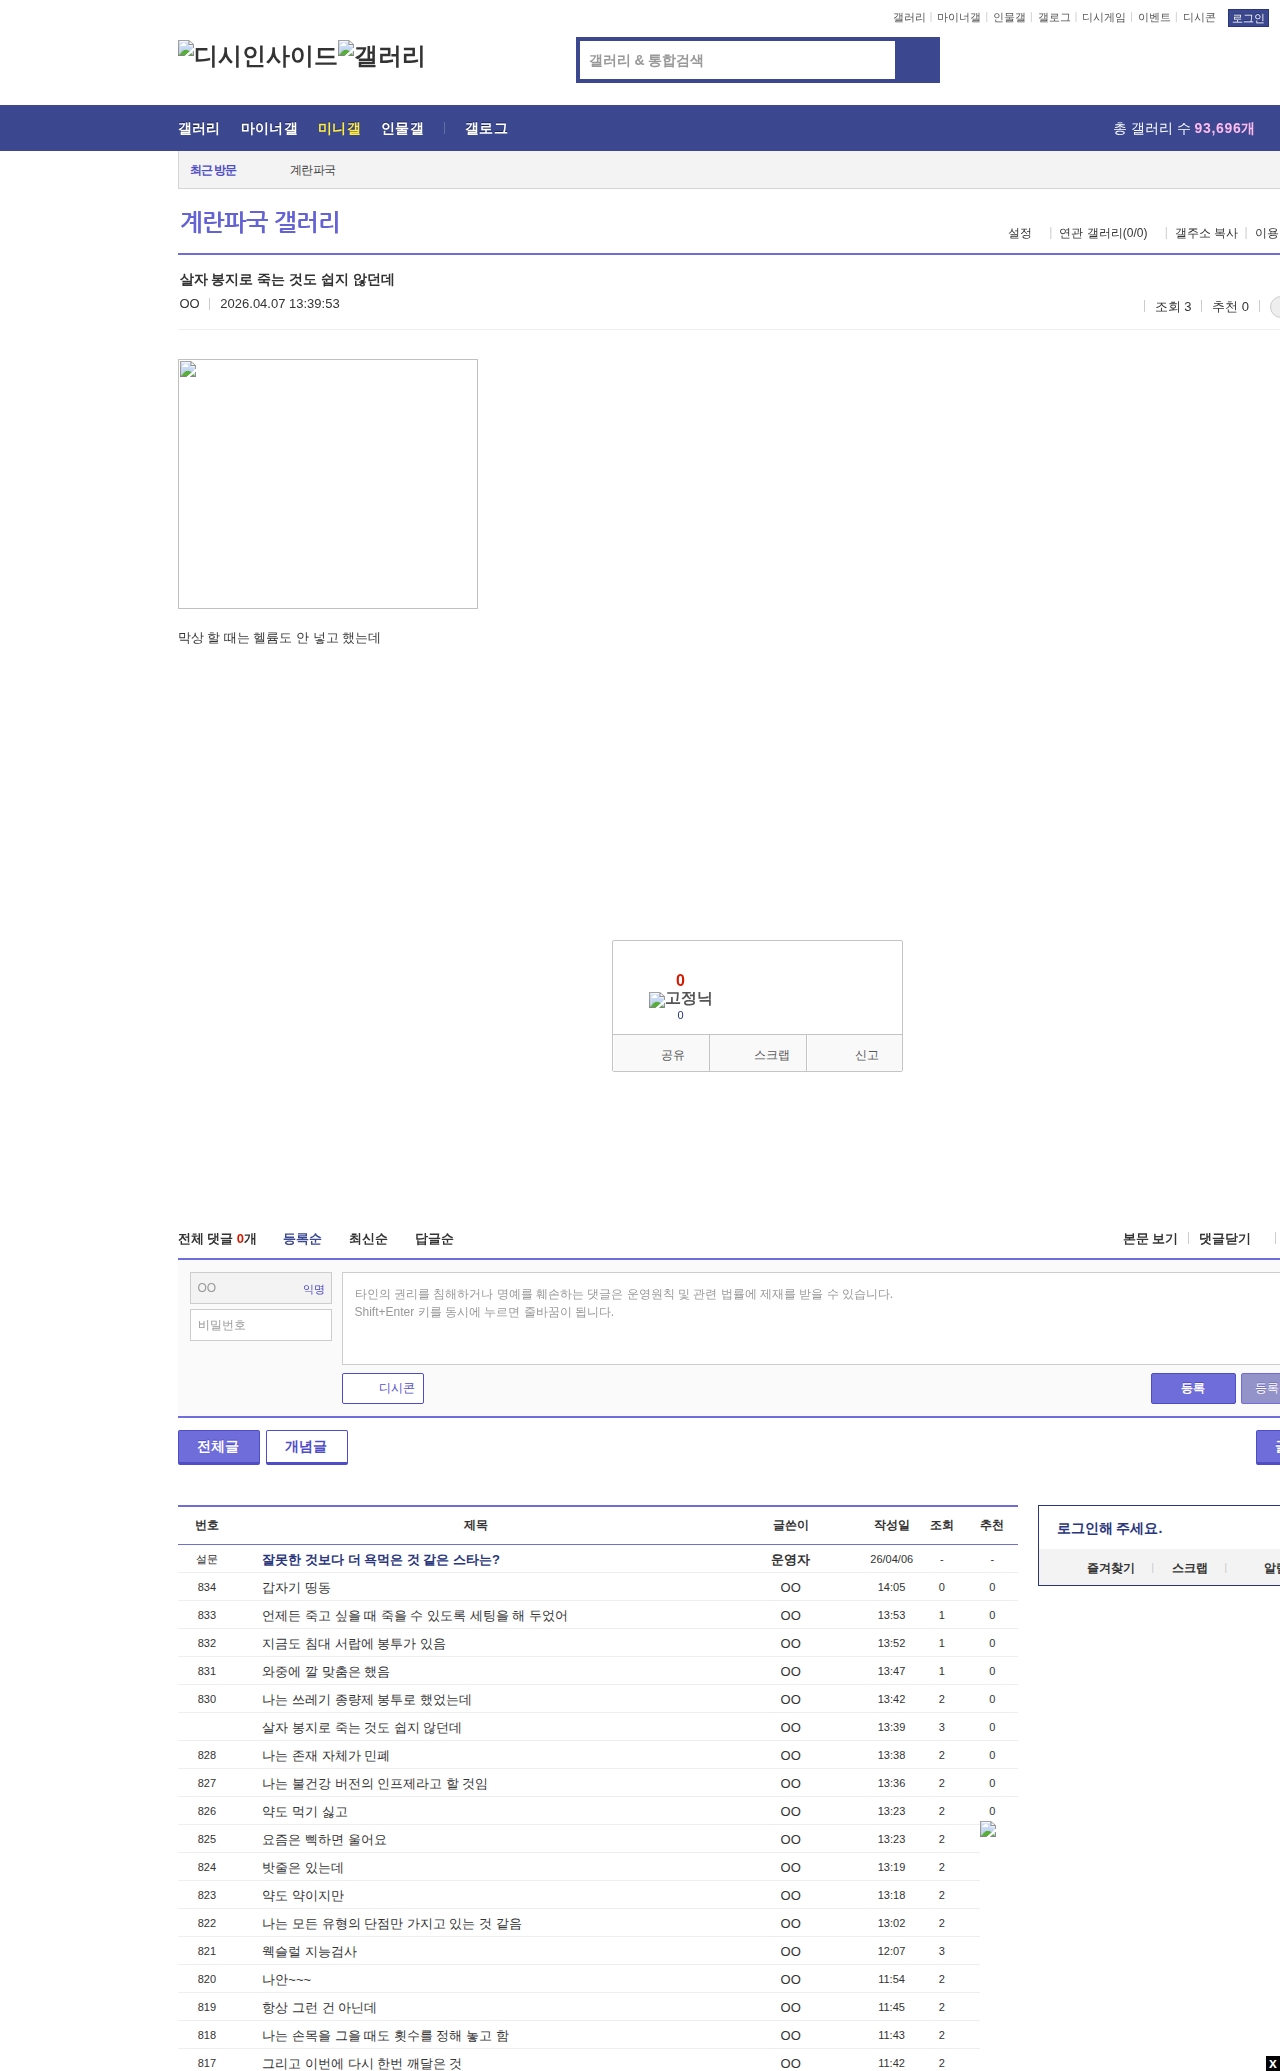Click the 로그인 button in the top bar
This screenshot has height=2071, width=1280.
1248,18
